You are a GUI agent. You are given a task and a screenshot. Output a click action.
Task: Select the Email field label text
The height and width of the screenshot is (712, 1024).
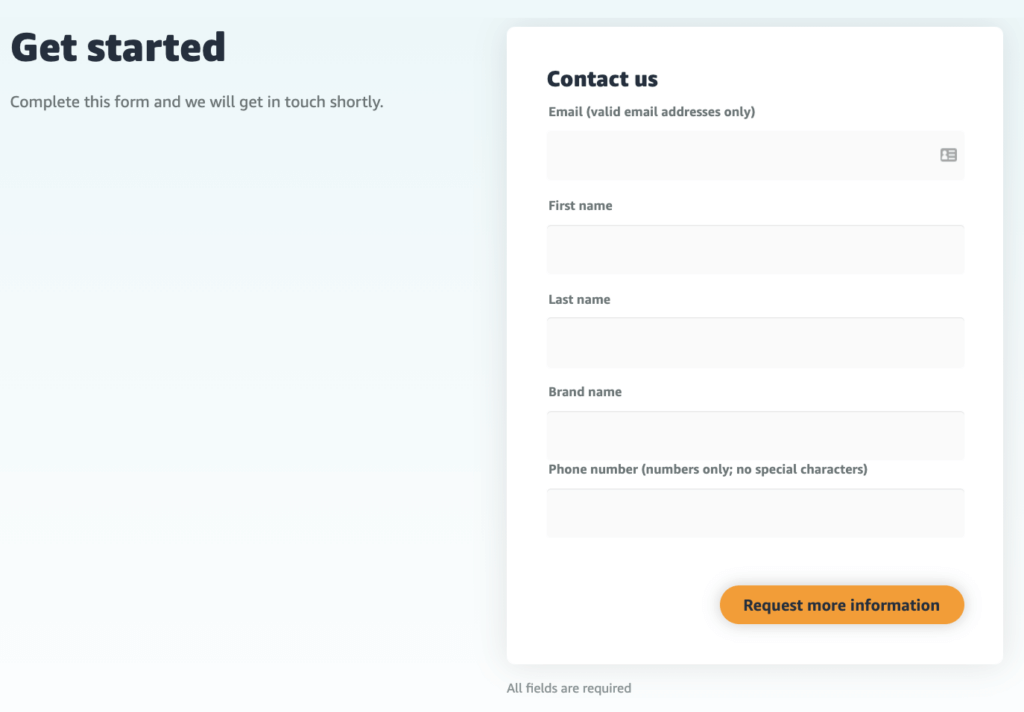(651, 111)
